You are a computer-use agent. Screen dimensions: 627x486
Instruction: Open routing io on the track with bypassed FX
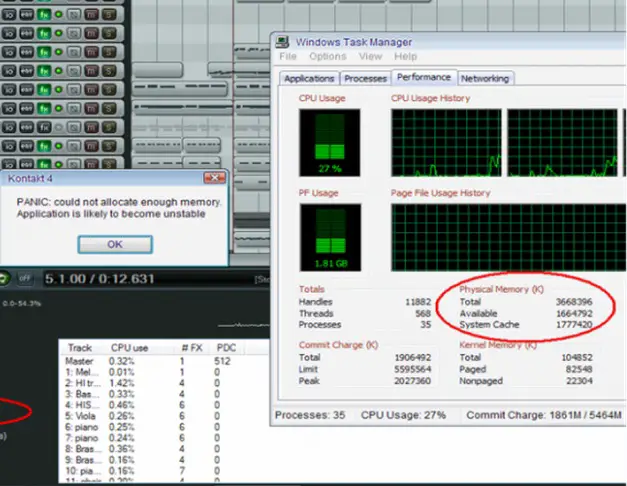point(9,127)
